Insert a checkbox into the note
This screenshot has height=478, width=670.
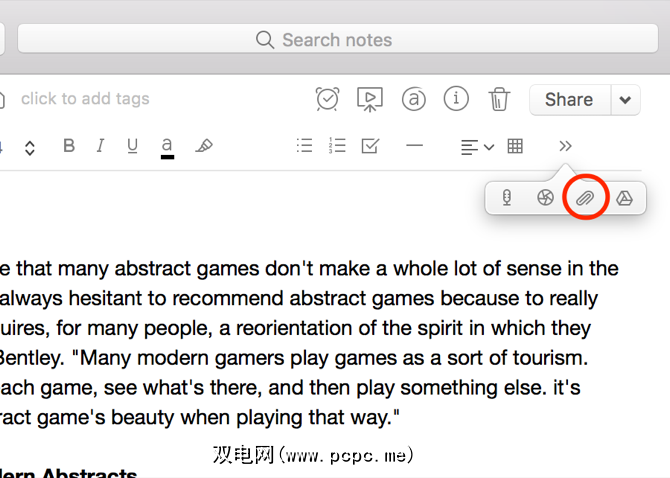[370, 146]
